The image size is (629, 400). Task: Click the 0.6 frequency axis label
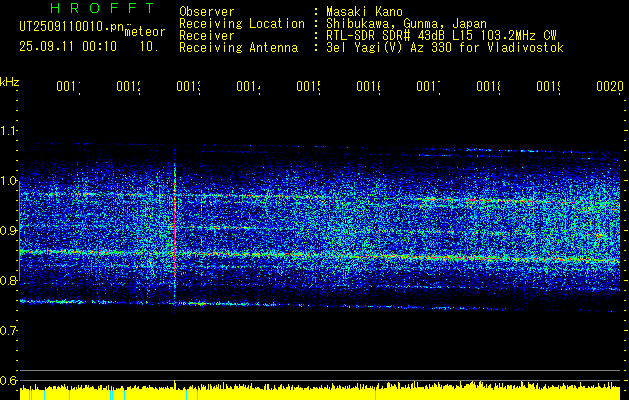coord(9,380)
